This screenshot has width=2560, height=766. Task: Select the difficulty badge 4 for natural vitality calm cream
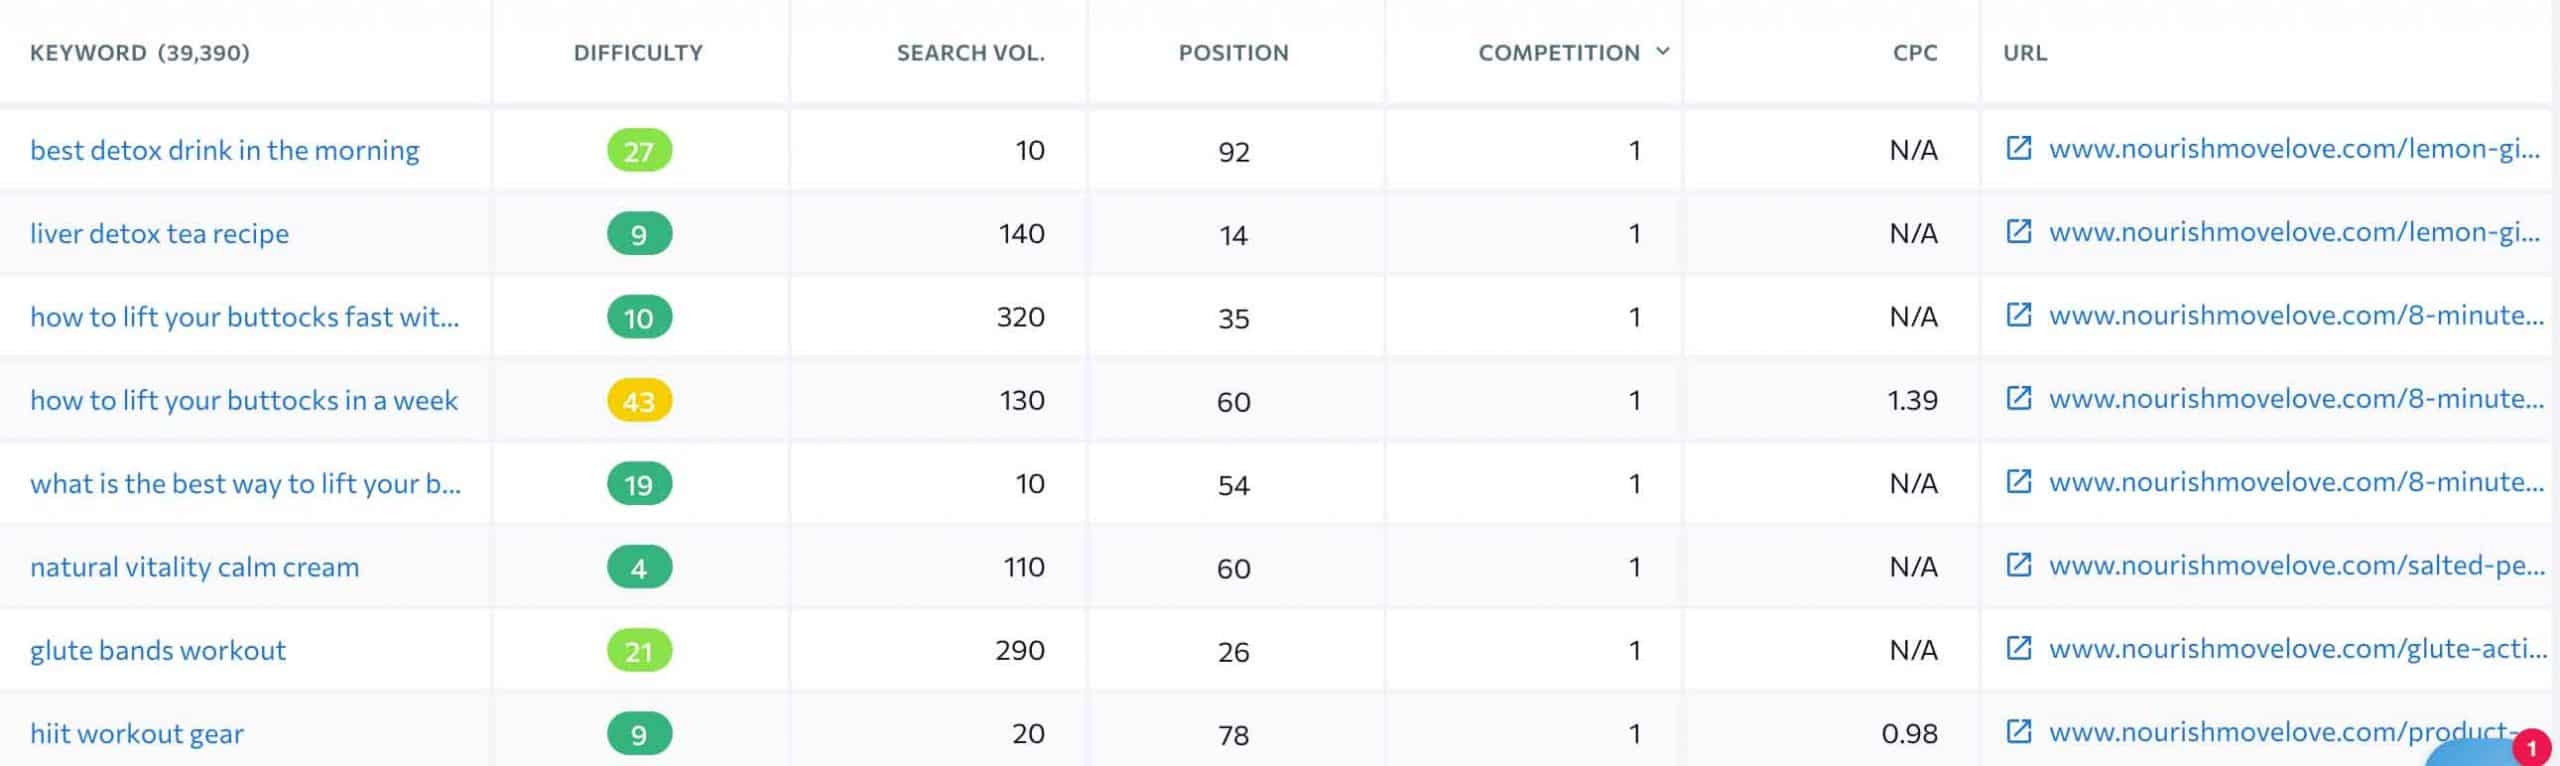coord(639,568)
